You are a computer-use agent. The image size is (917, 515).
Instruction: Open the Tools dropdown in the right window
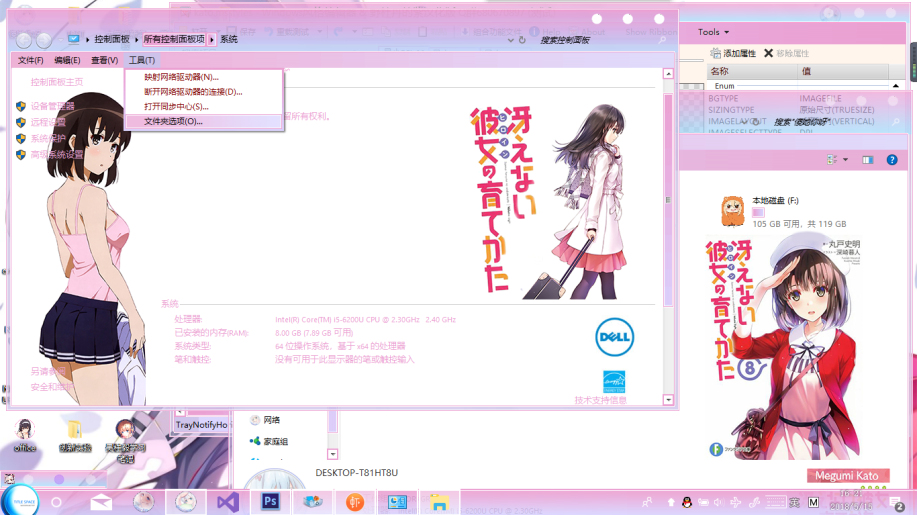[713, 32]
